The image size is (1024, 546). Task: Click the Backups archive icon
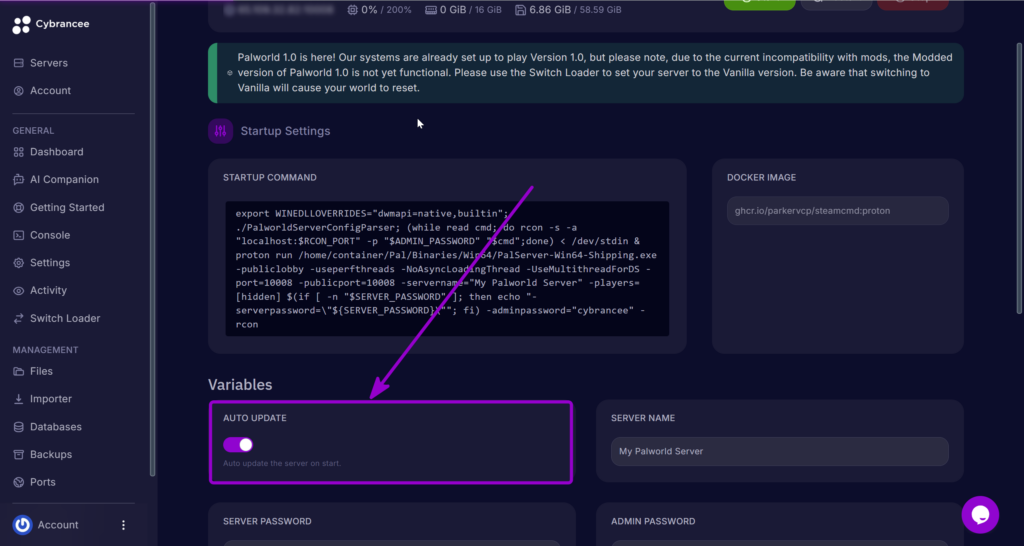click(18, 455)
